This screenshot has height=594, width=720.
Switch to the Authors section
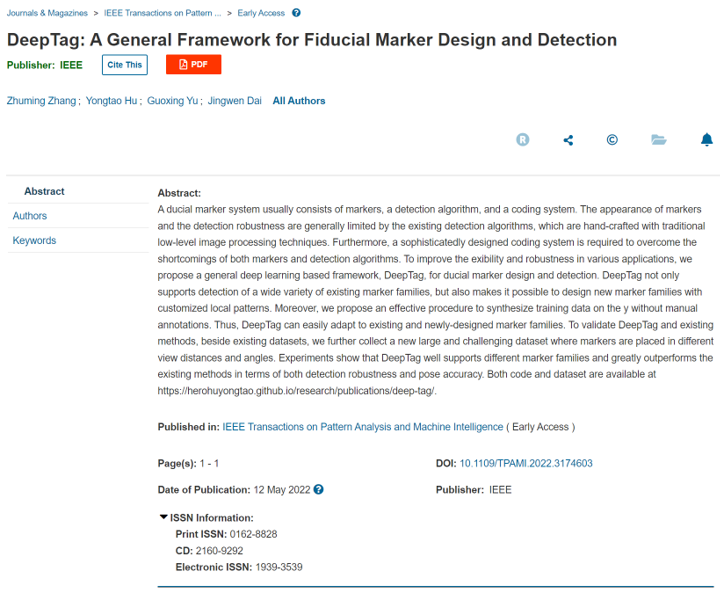click(30, 216)
